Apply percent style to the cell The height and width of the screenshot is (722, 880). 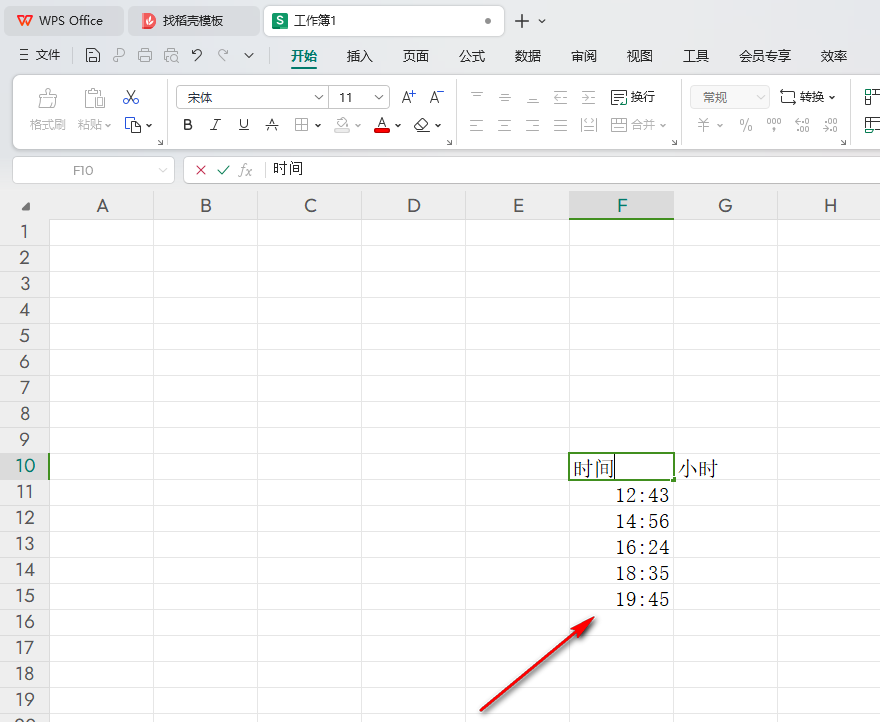(x=744, y=124)
